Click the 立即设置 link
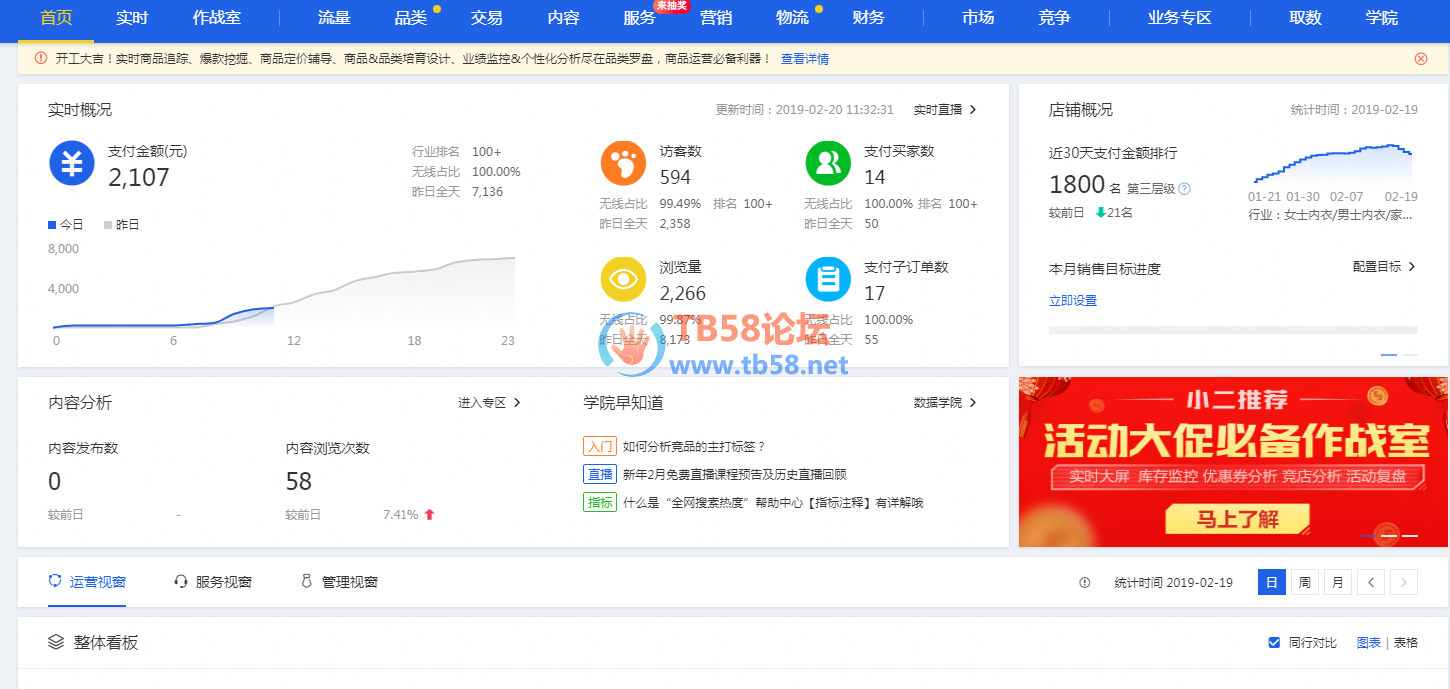Image resolution: width=1450 pixels, height=689 pixels. coord(1073,301)
